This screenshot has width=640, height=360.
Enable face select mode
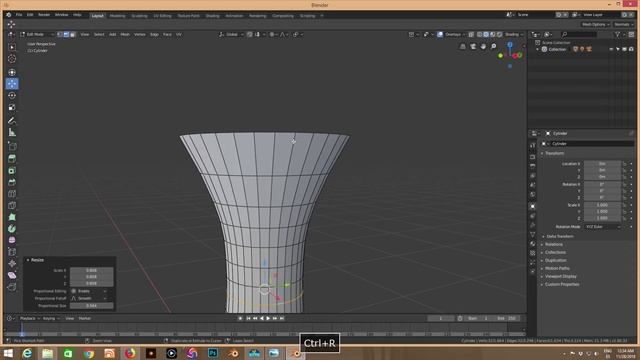(73, 35)
